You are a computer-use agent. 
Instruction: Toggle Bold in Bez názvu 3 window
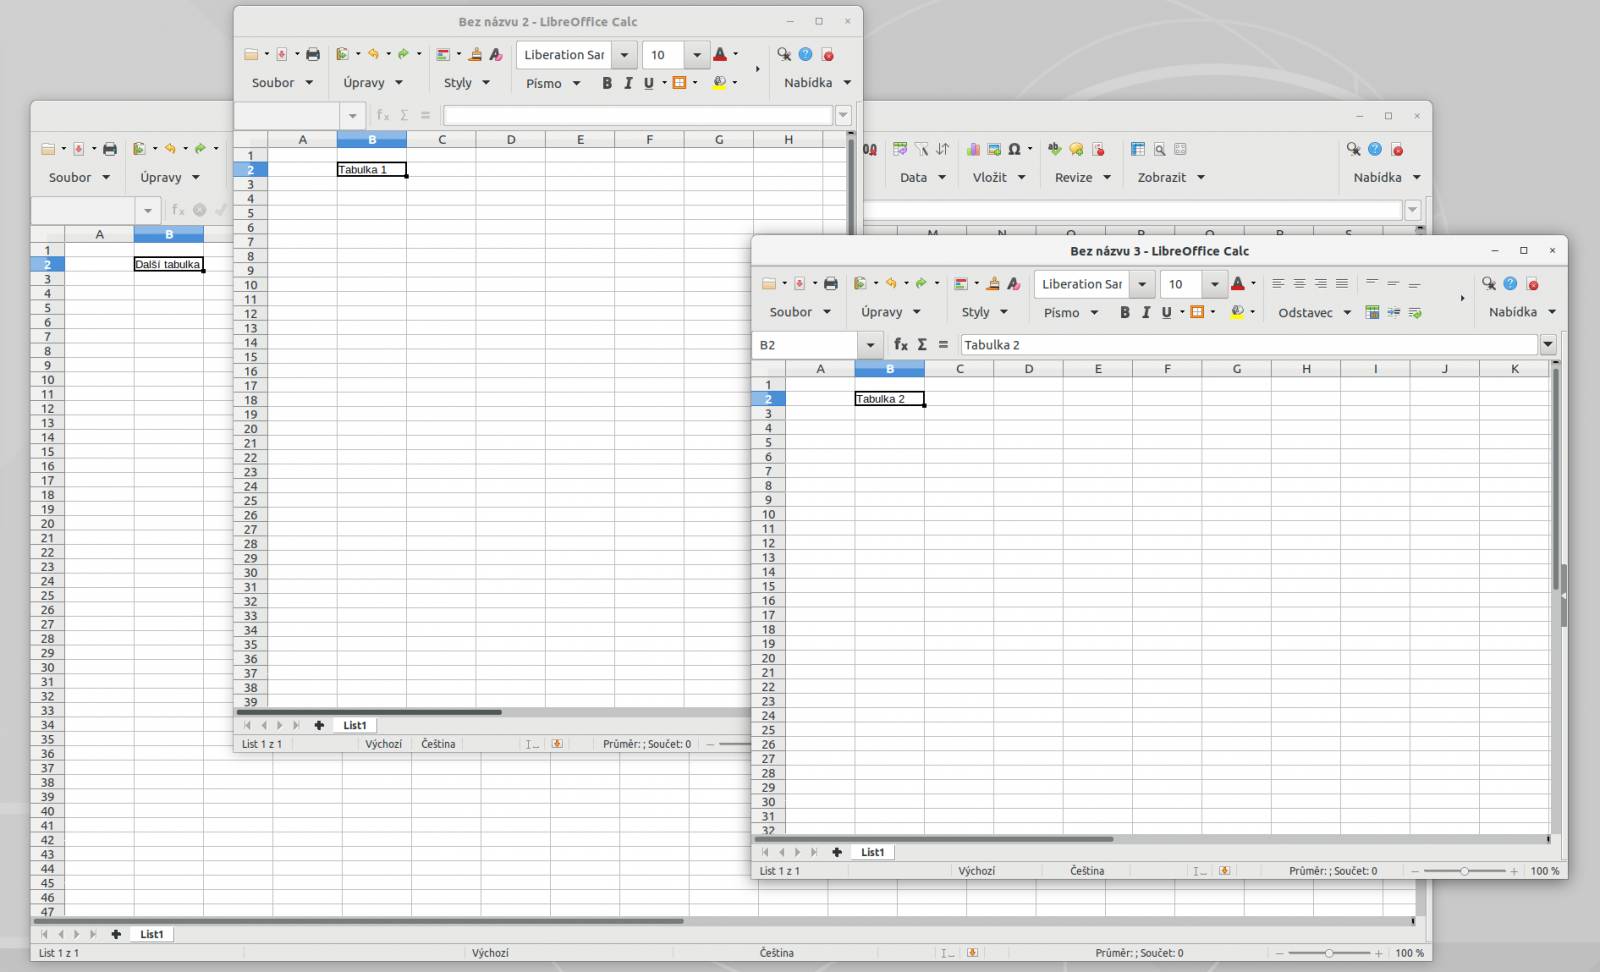pos(1125,312)
